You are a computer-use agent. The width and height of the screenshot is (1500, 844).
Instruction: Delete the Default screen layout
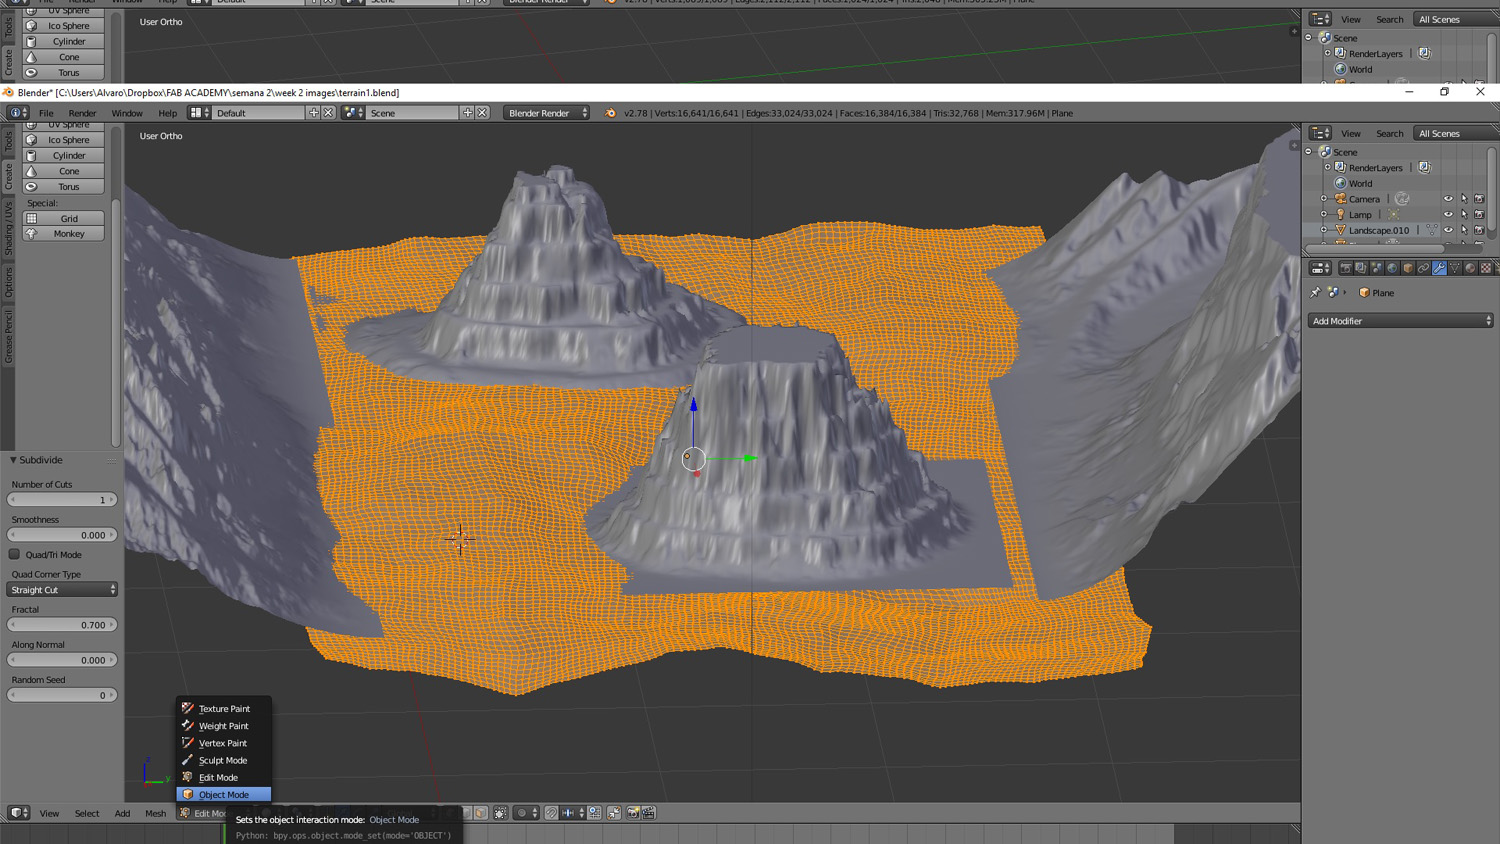[x=328, y=113]
